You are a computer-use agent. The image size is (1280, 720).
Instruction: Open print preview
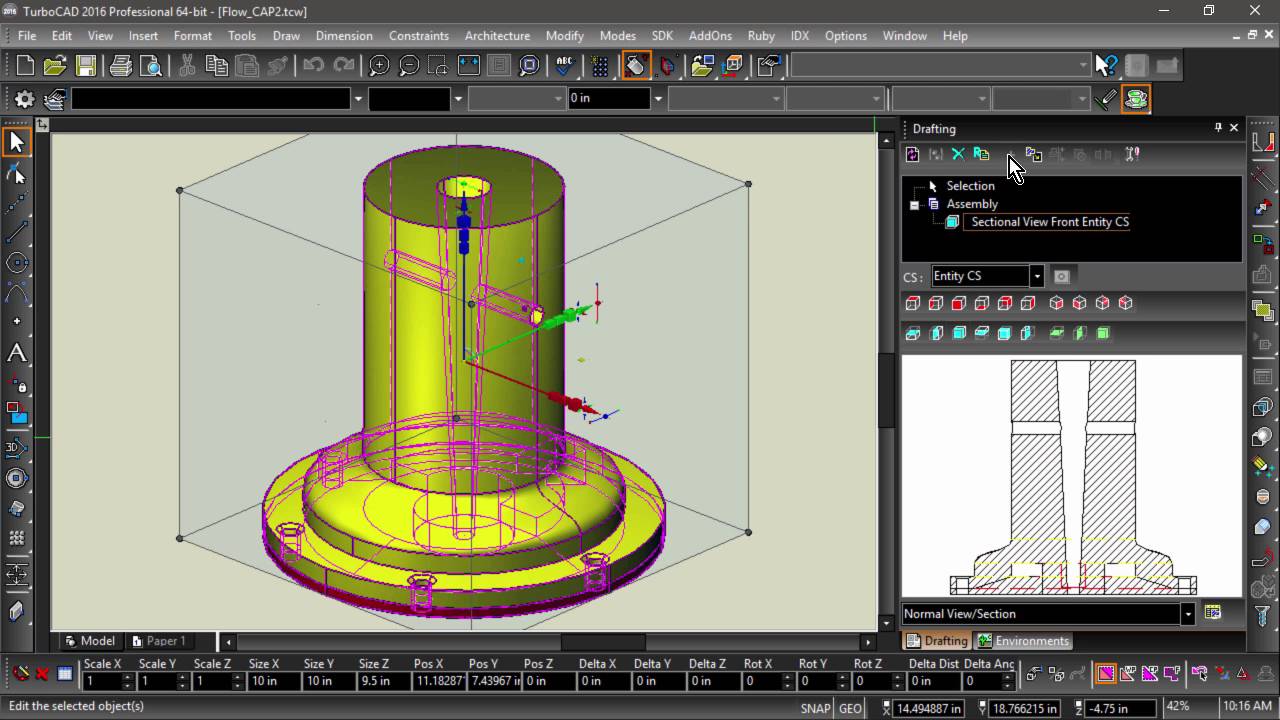(x=151, y=66)
